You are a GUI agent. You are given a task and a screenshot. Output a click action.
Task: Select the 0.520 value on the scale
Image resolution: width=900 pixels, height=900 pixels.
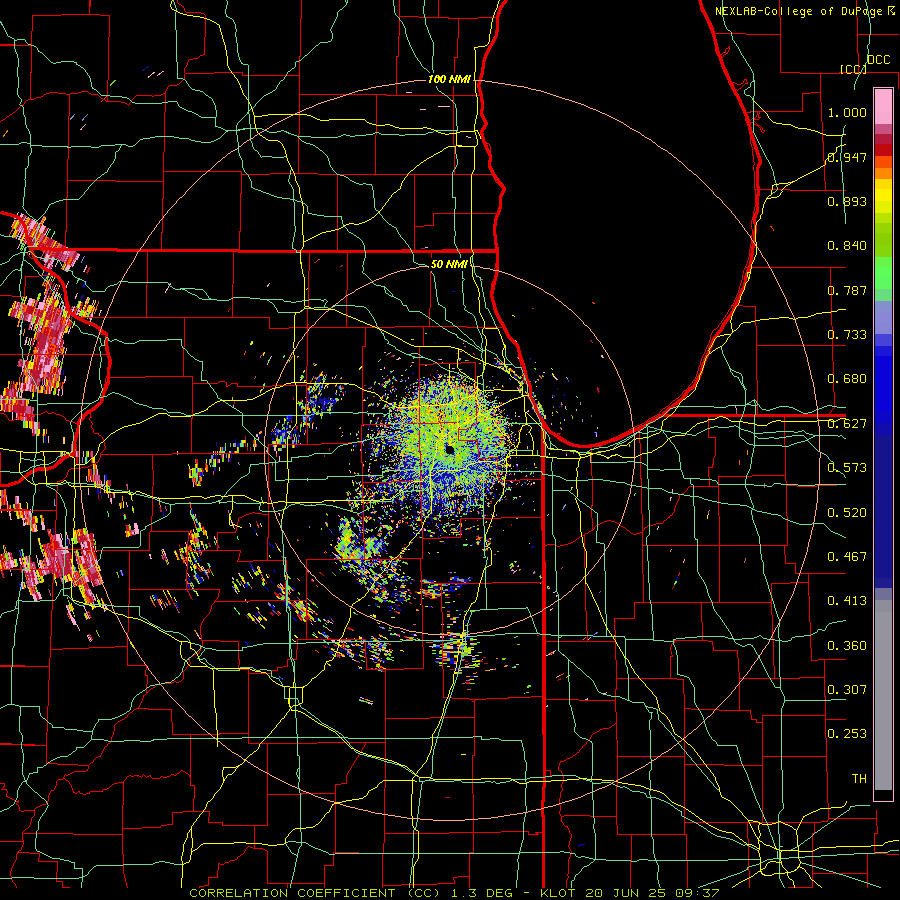coord(847,513)
